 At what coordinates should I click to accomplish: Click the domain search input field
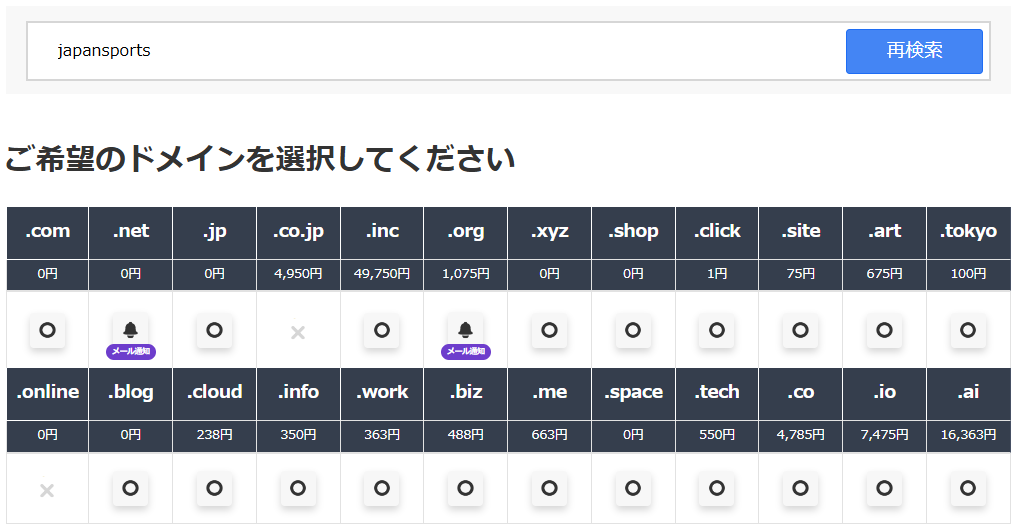[x=440, y=51]
